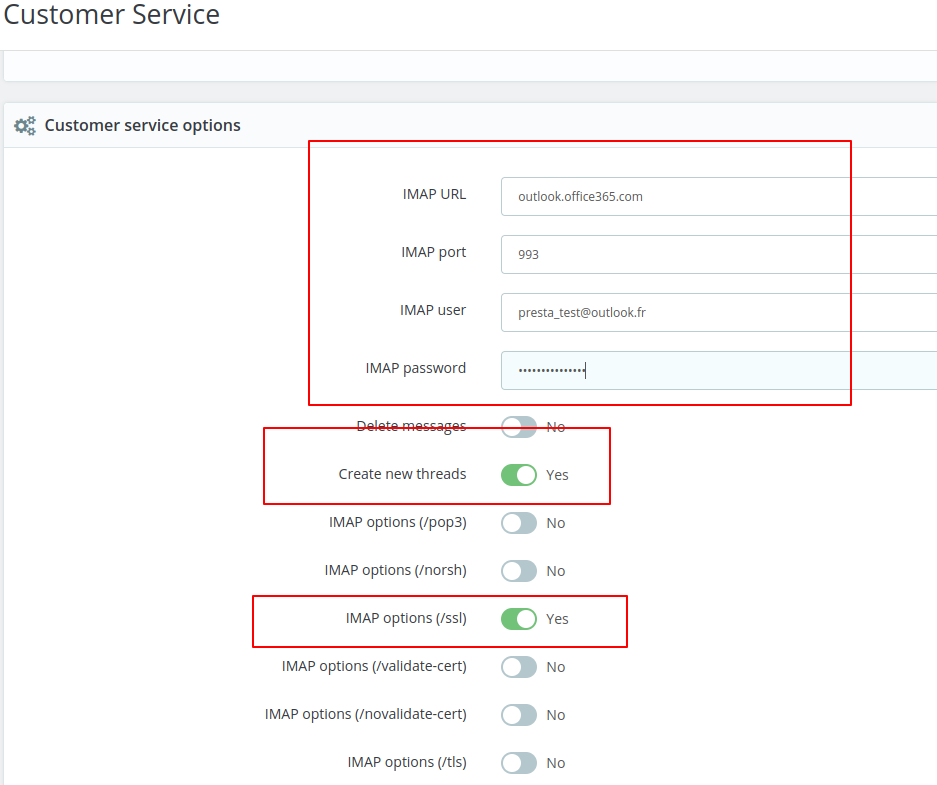Click the Customer Service page title
The width and height of the screenshot is (937, 785).
[x=111, y=15]
